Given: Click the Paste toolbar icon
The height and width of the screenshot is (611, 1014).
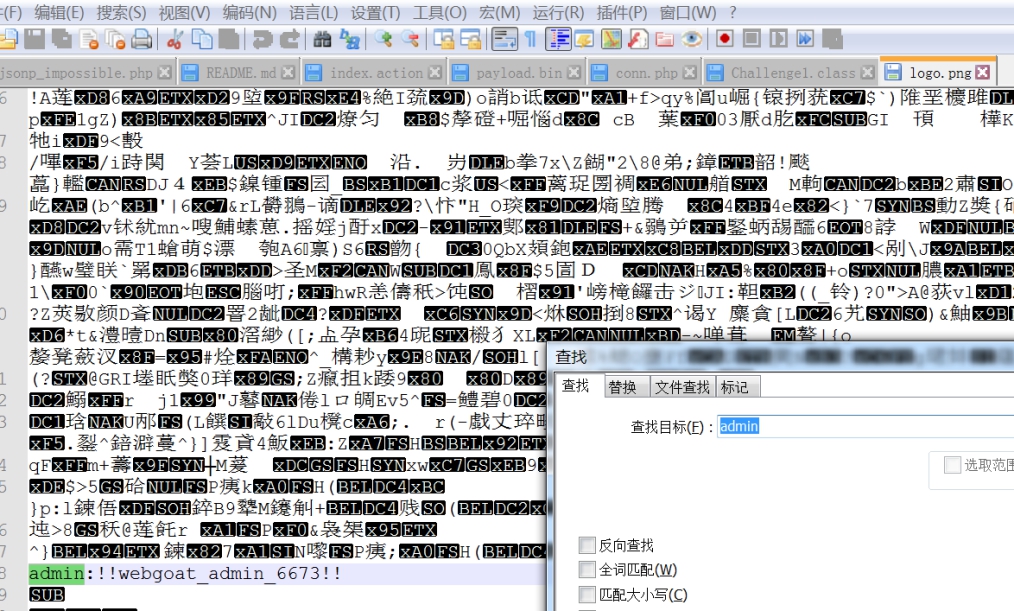Looking at the screenshot, I should [x=228, y=39].
